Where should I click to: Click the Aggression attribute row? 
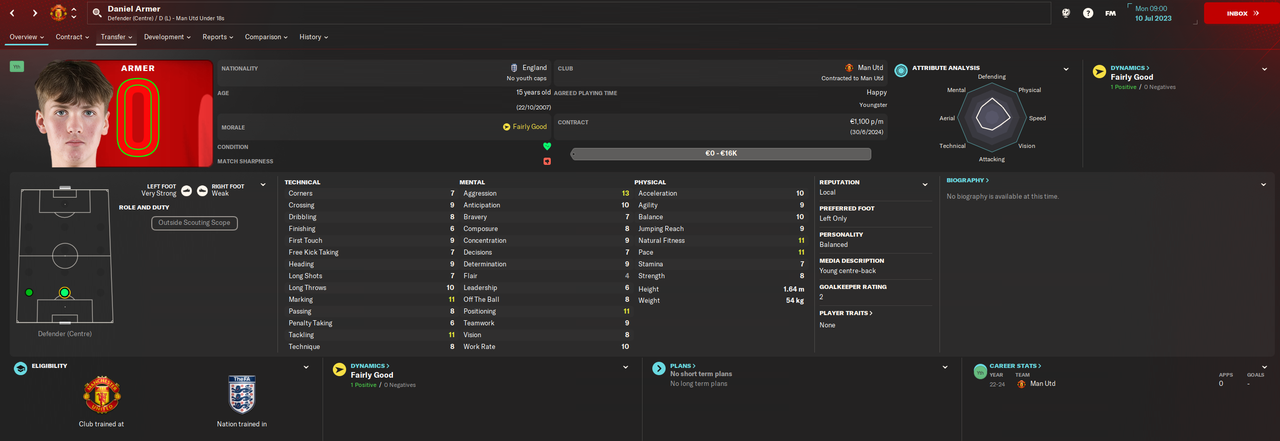(x=546, y=193)
